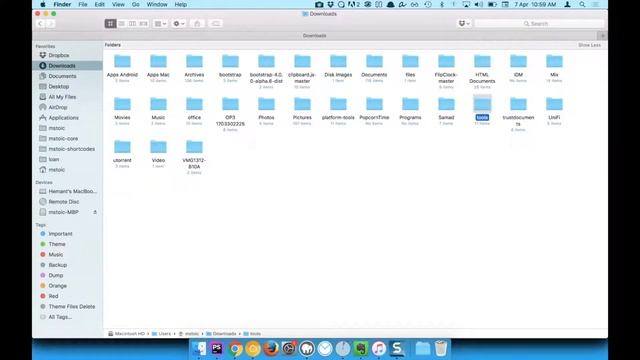Select the blue Important tag
Image resolution: width=640 pixels, height=360 pixels.
[x=60, y=234]
